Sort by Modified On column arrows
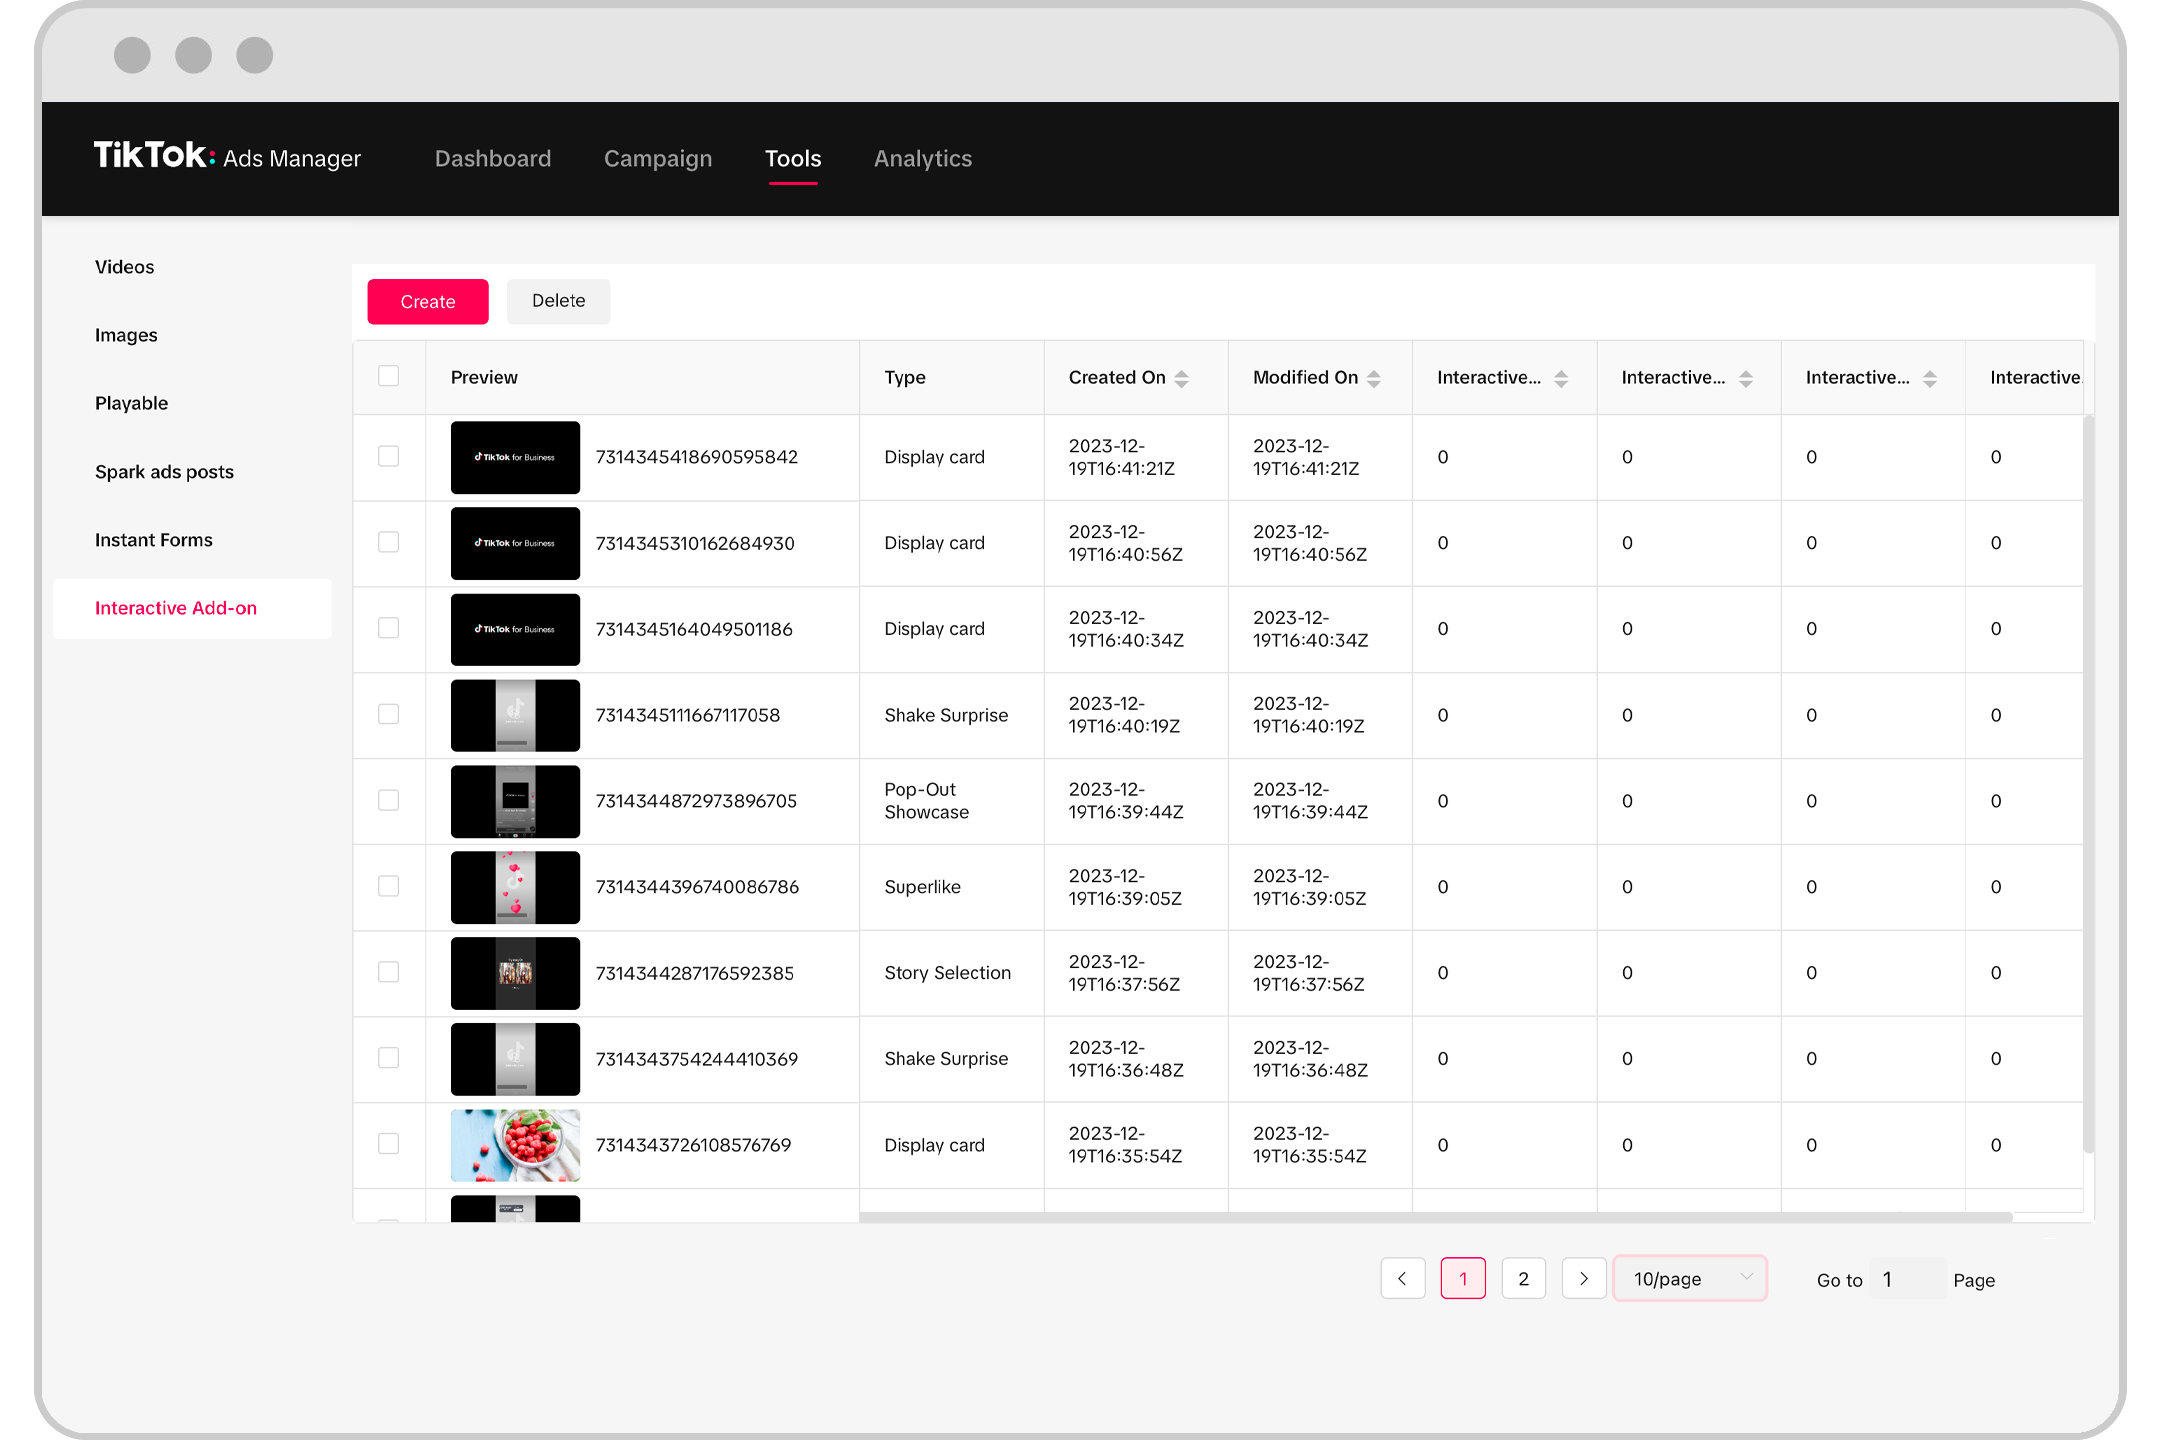The image size is (2160, 1440). [1374, 378]
